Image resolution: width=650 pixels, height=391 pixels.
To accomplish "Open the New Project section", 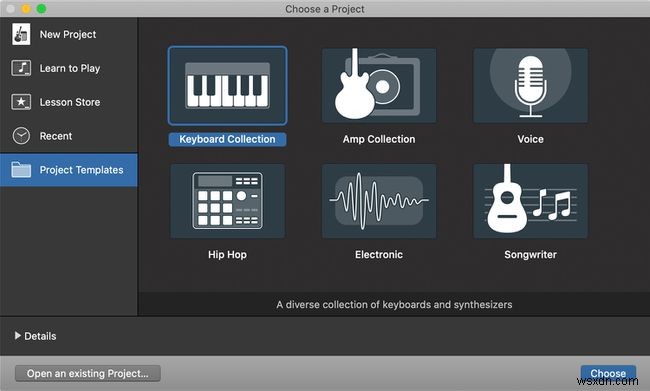I will [x=68, y=34].
